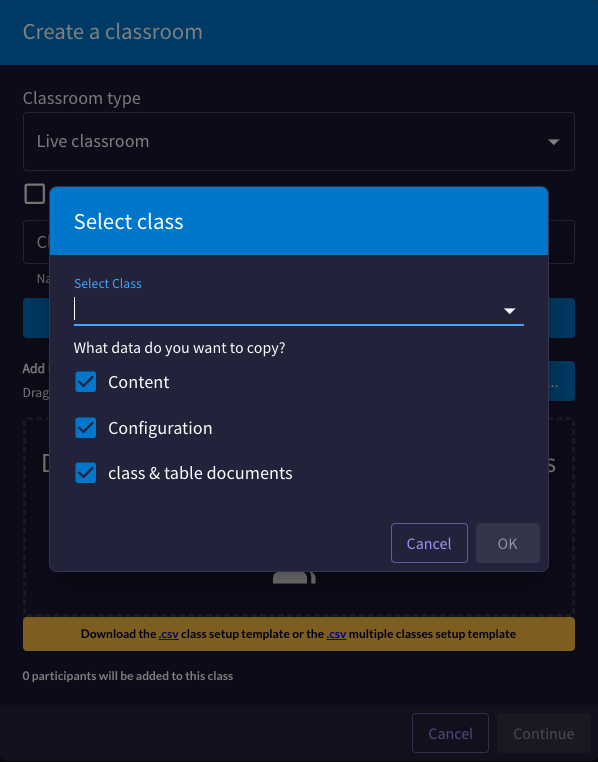Tick the checkbox below Classroom type
598x762 pixels.
coord(34,194)
